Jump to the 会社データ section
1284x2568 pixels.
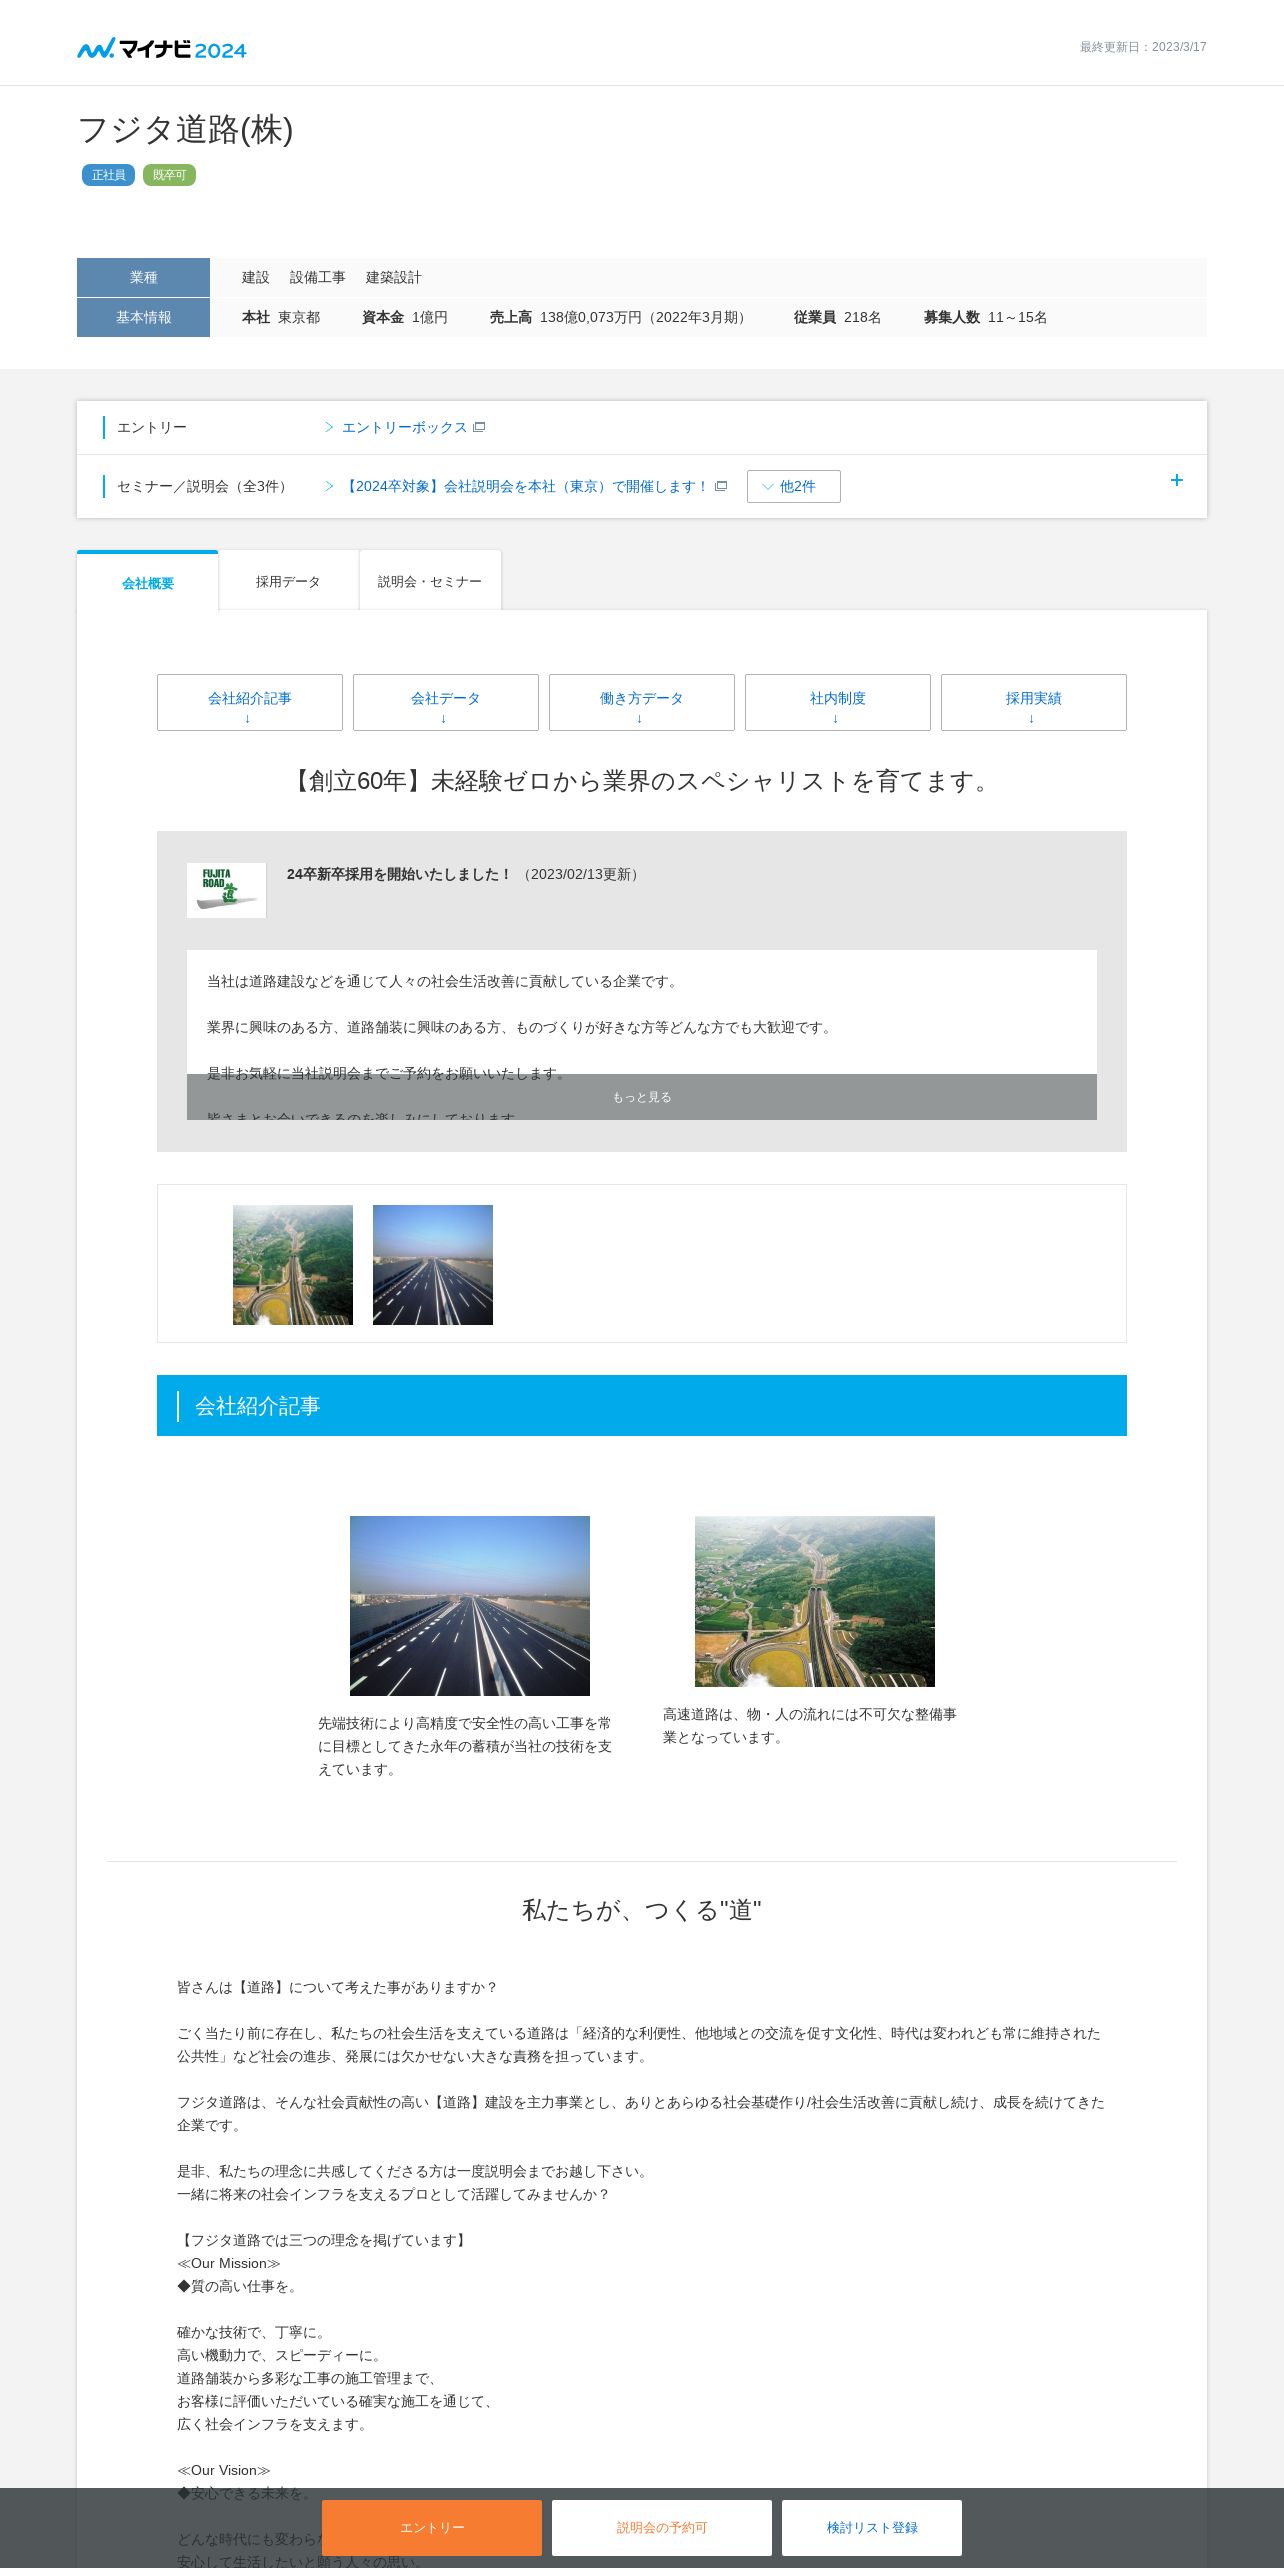(x=446, y=703)
